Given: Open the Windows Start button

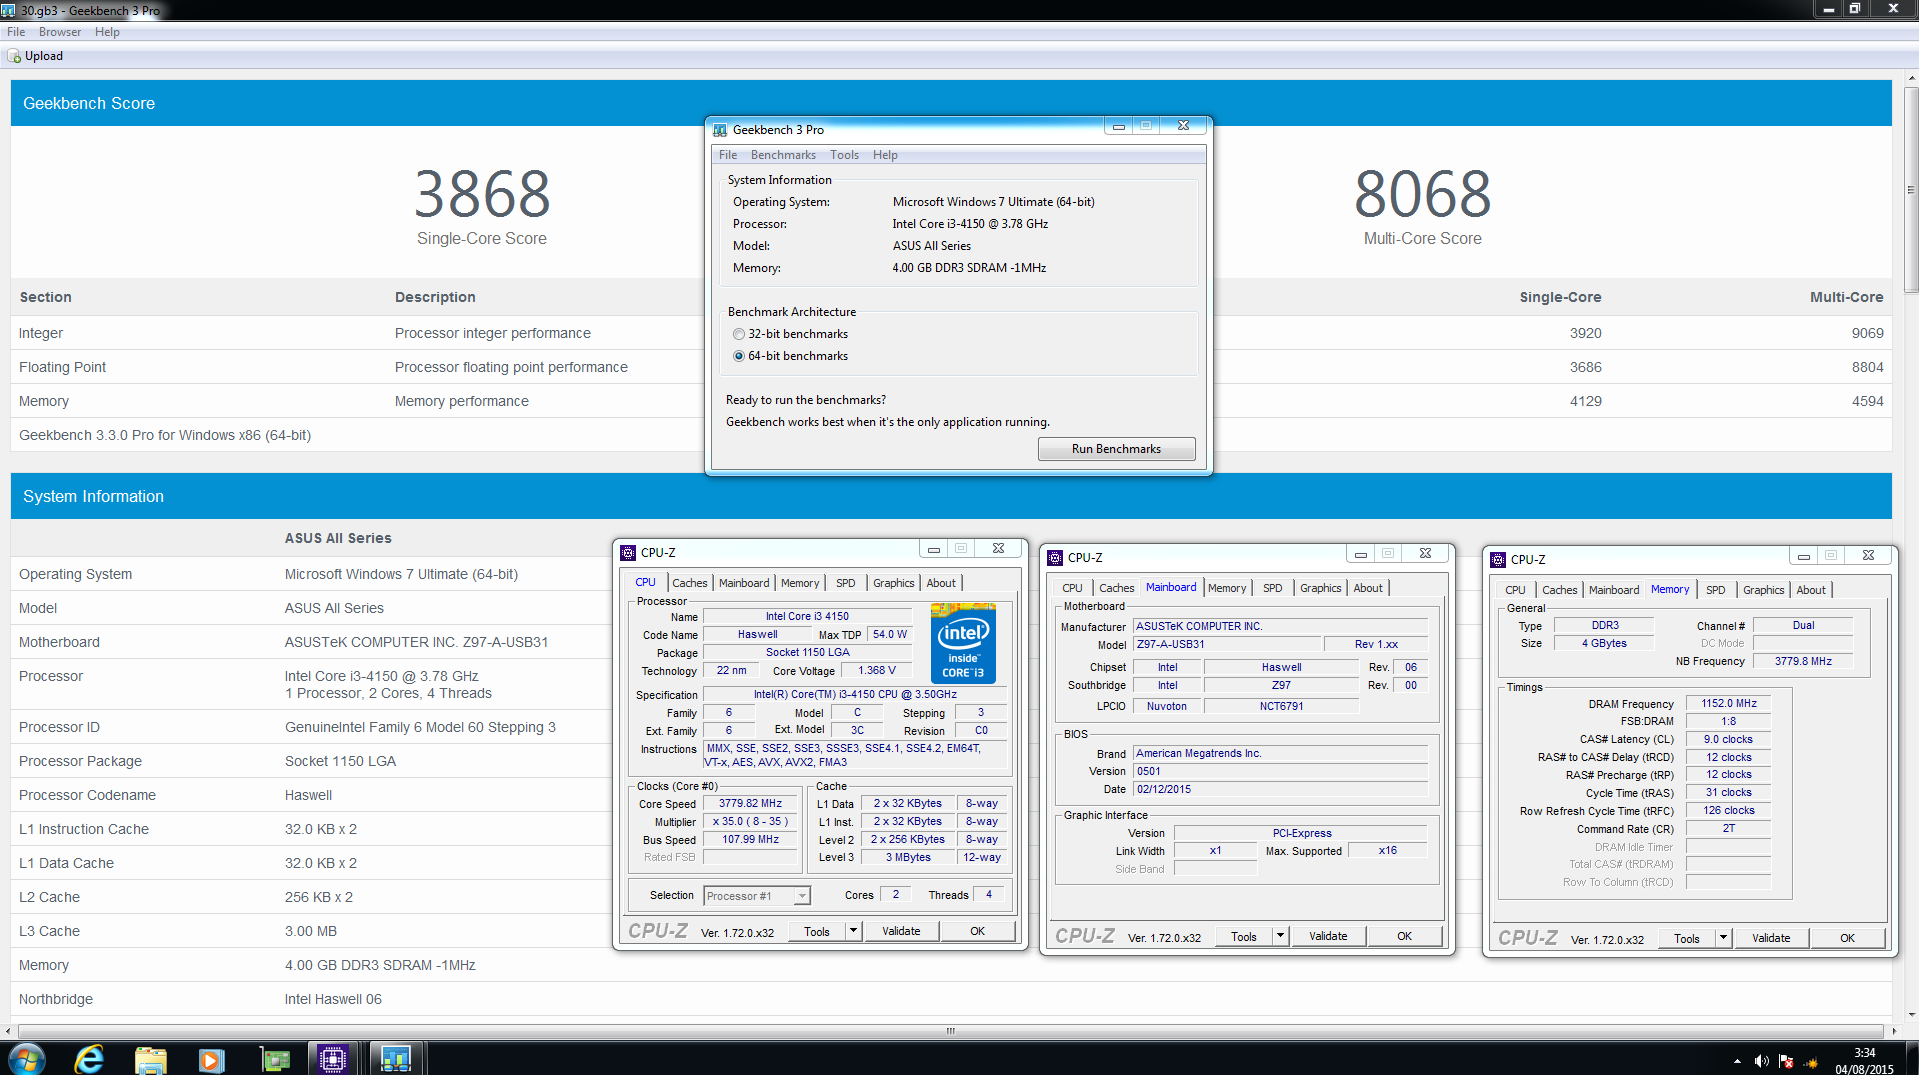Looking at the screenshot, I should coord(27,1058).
